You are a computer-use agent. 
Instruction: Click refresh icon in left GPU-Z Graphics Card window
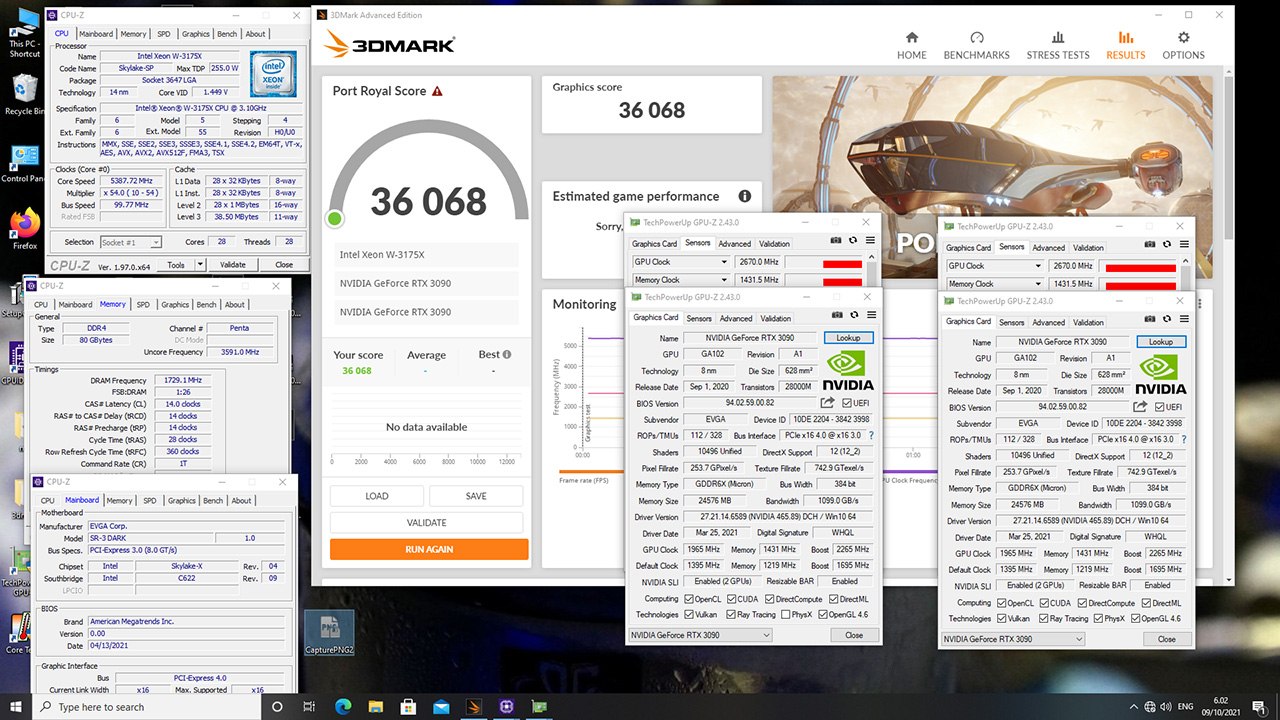(x=853, y=316)
